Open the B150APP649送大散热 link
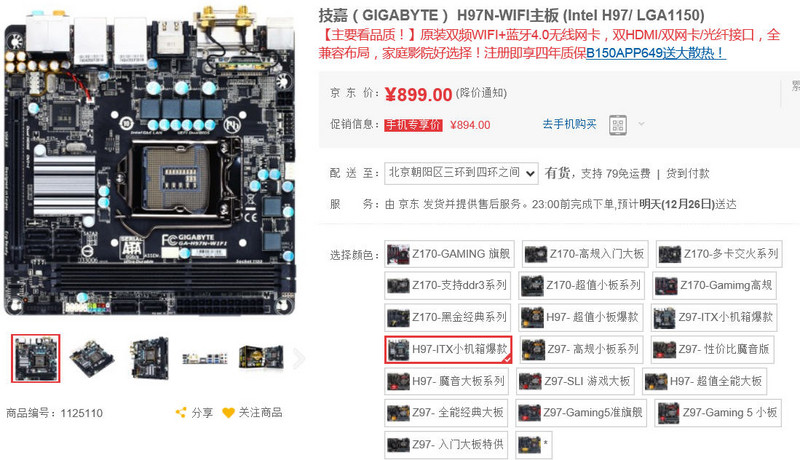The image size is (800, 460). point(656,53)
